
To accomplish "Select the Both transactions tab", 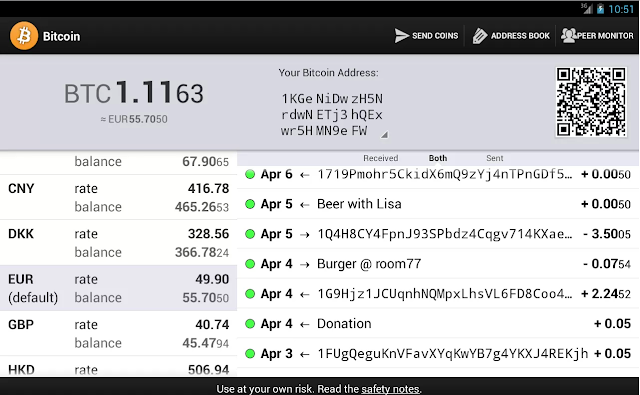I will click(438, 158).
